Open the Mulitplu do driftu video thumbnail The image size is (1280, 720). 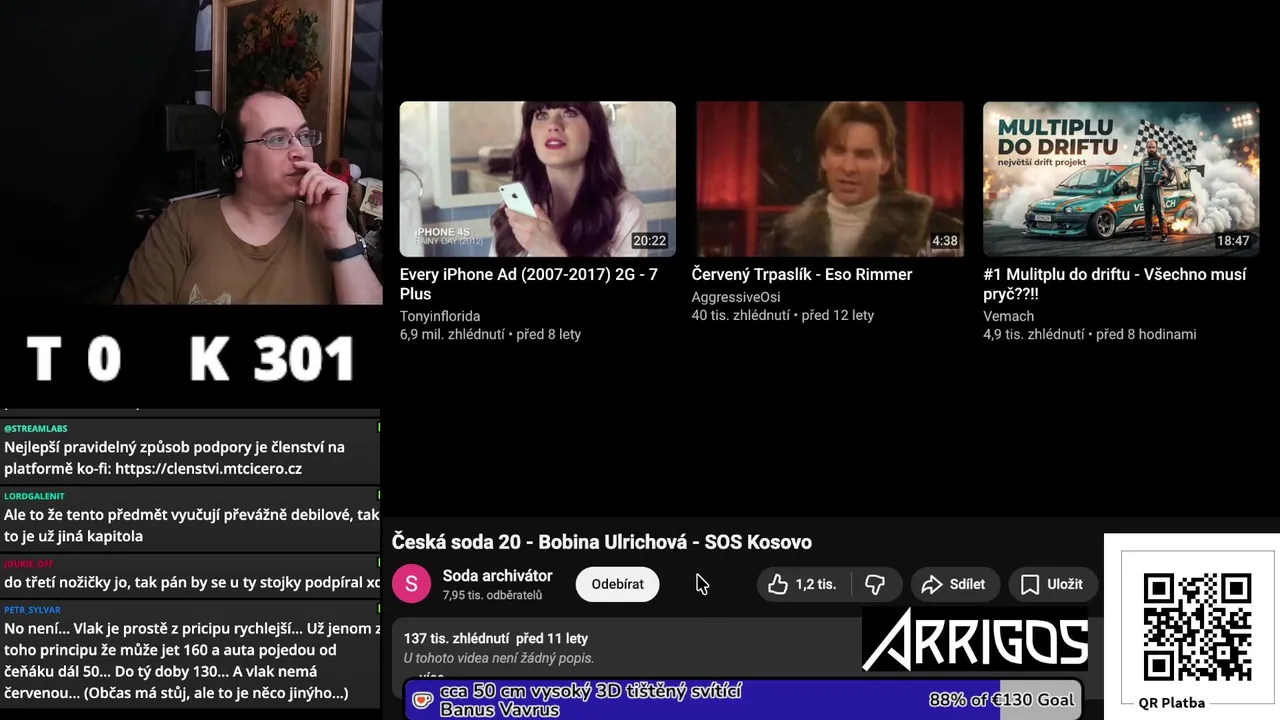[x=1121, y=178]
